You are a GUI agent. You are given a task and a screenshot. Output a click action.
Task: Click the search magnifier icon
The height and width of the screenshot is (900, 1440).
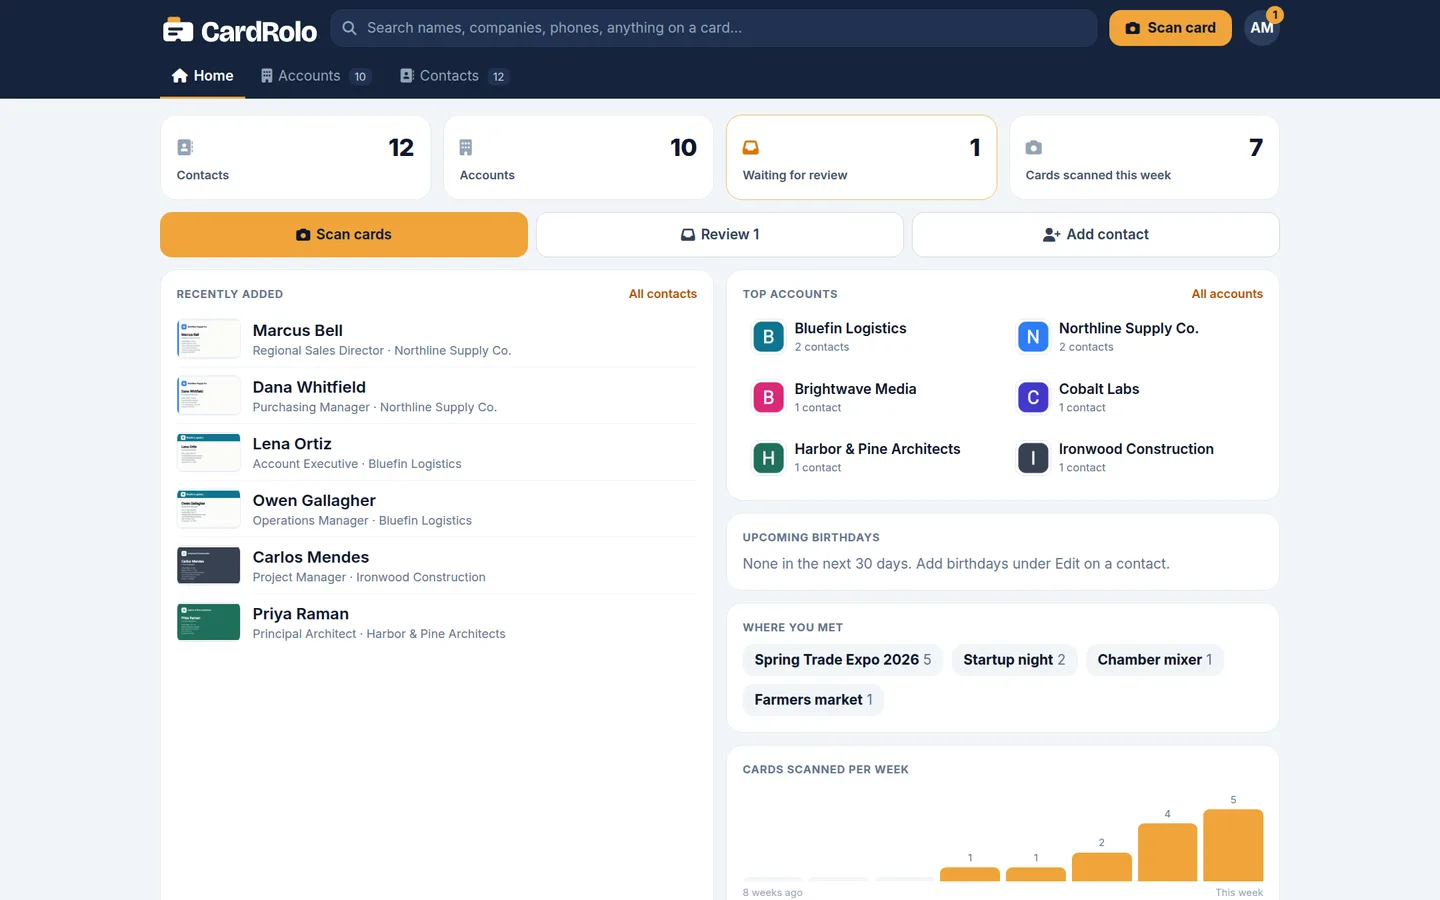pos(349,28)
